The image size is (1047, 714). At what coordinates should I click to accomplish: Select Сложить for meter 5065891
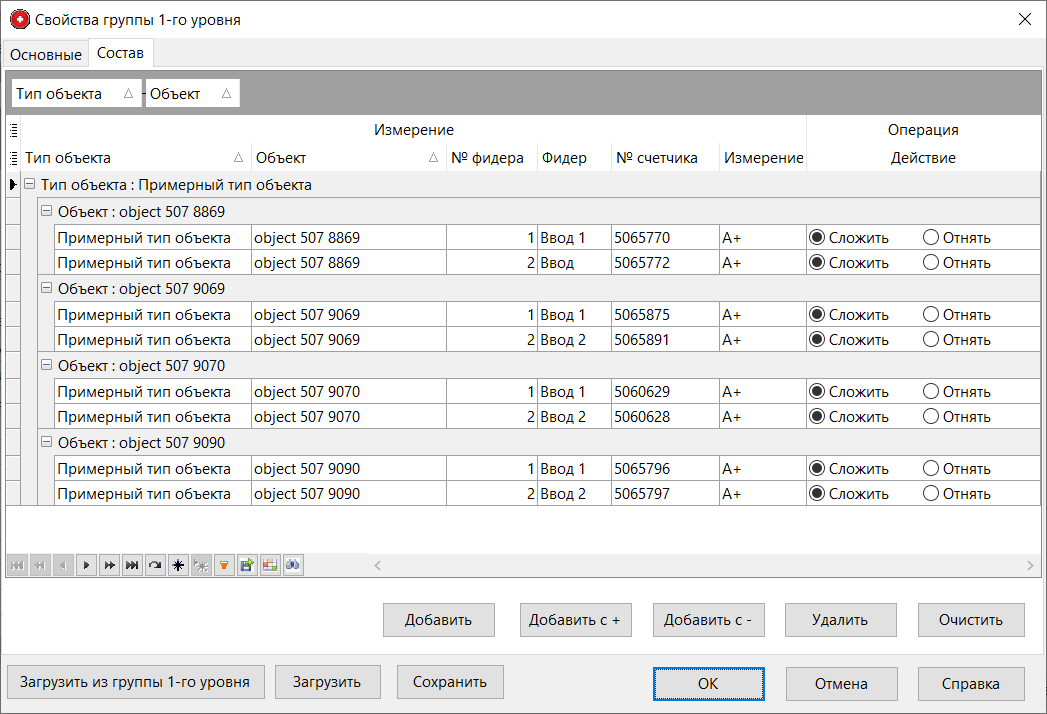pos(817,340)
